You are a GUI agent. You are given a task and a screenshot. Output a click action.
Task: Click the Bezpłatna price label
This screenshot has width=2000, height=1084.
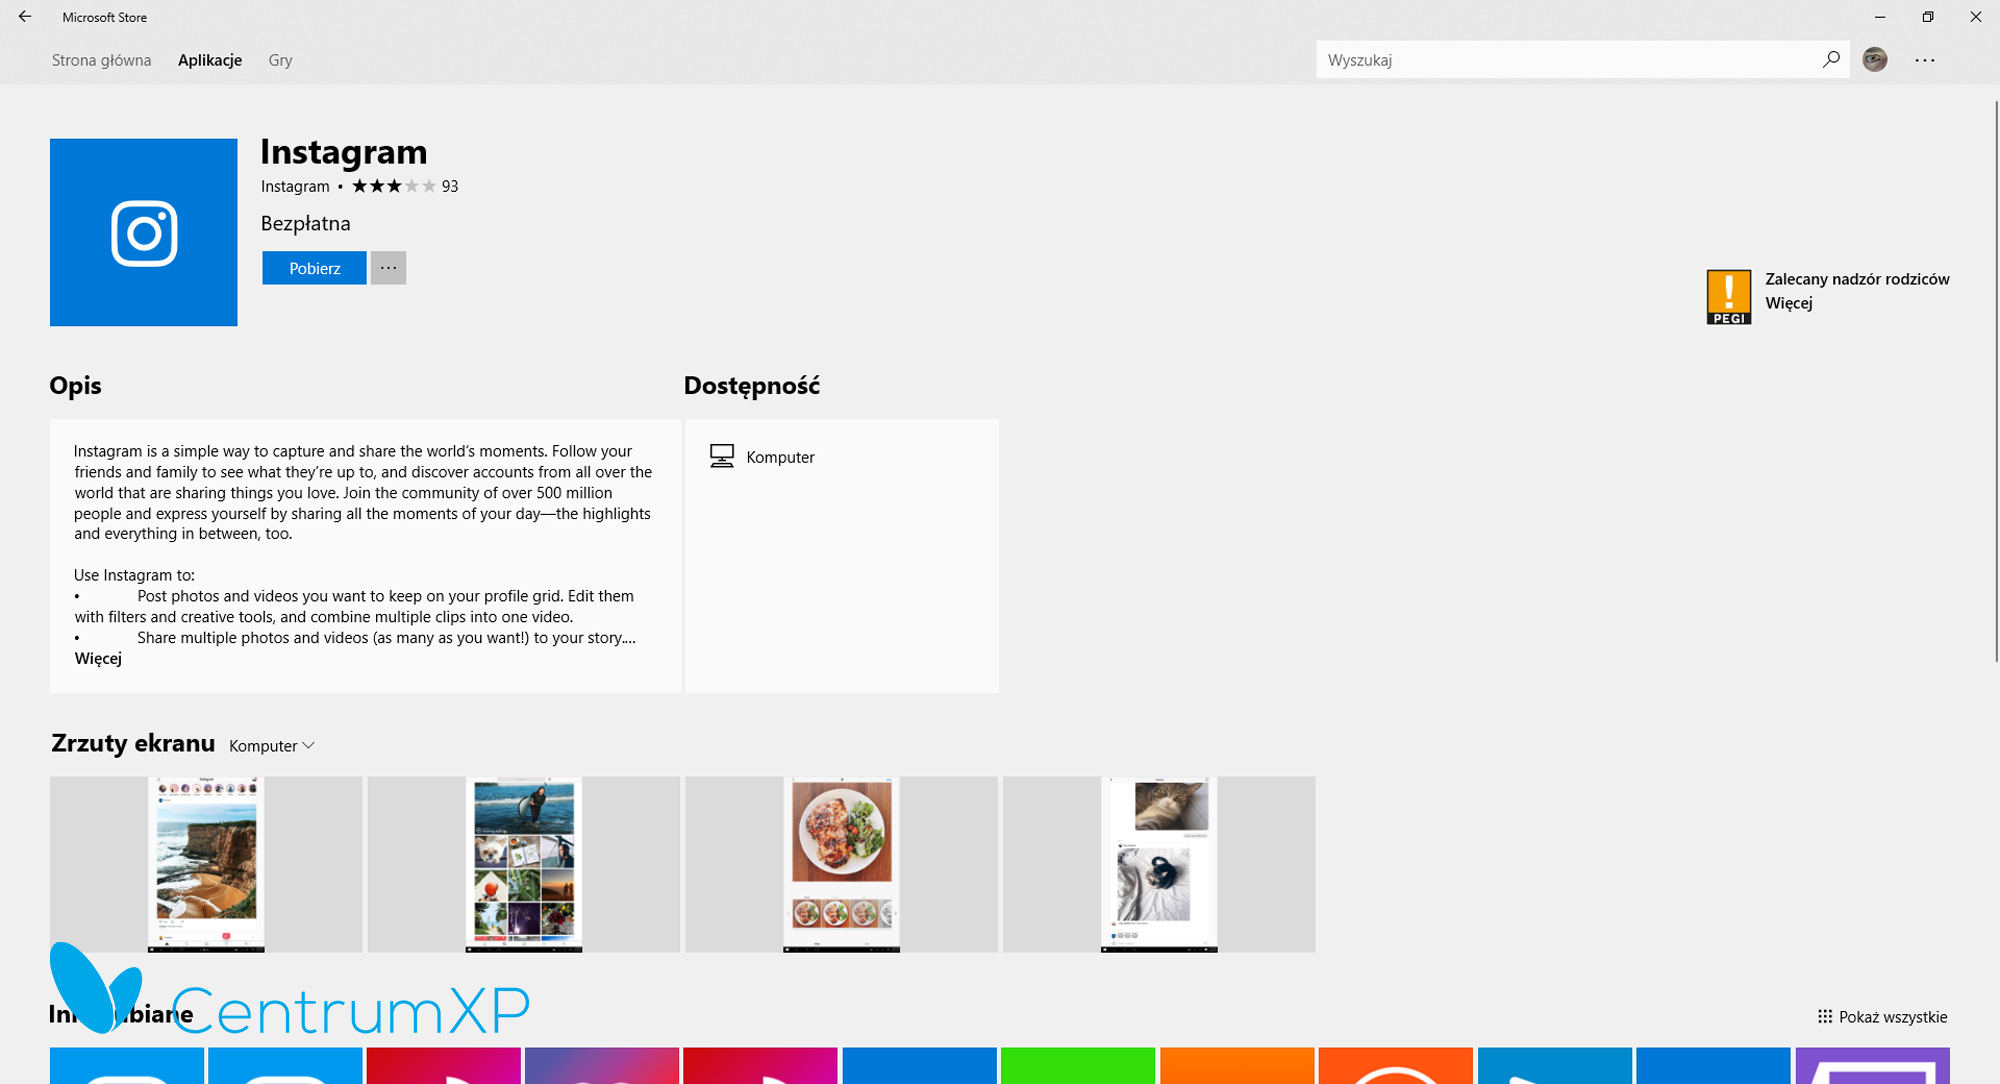(306, 223)
